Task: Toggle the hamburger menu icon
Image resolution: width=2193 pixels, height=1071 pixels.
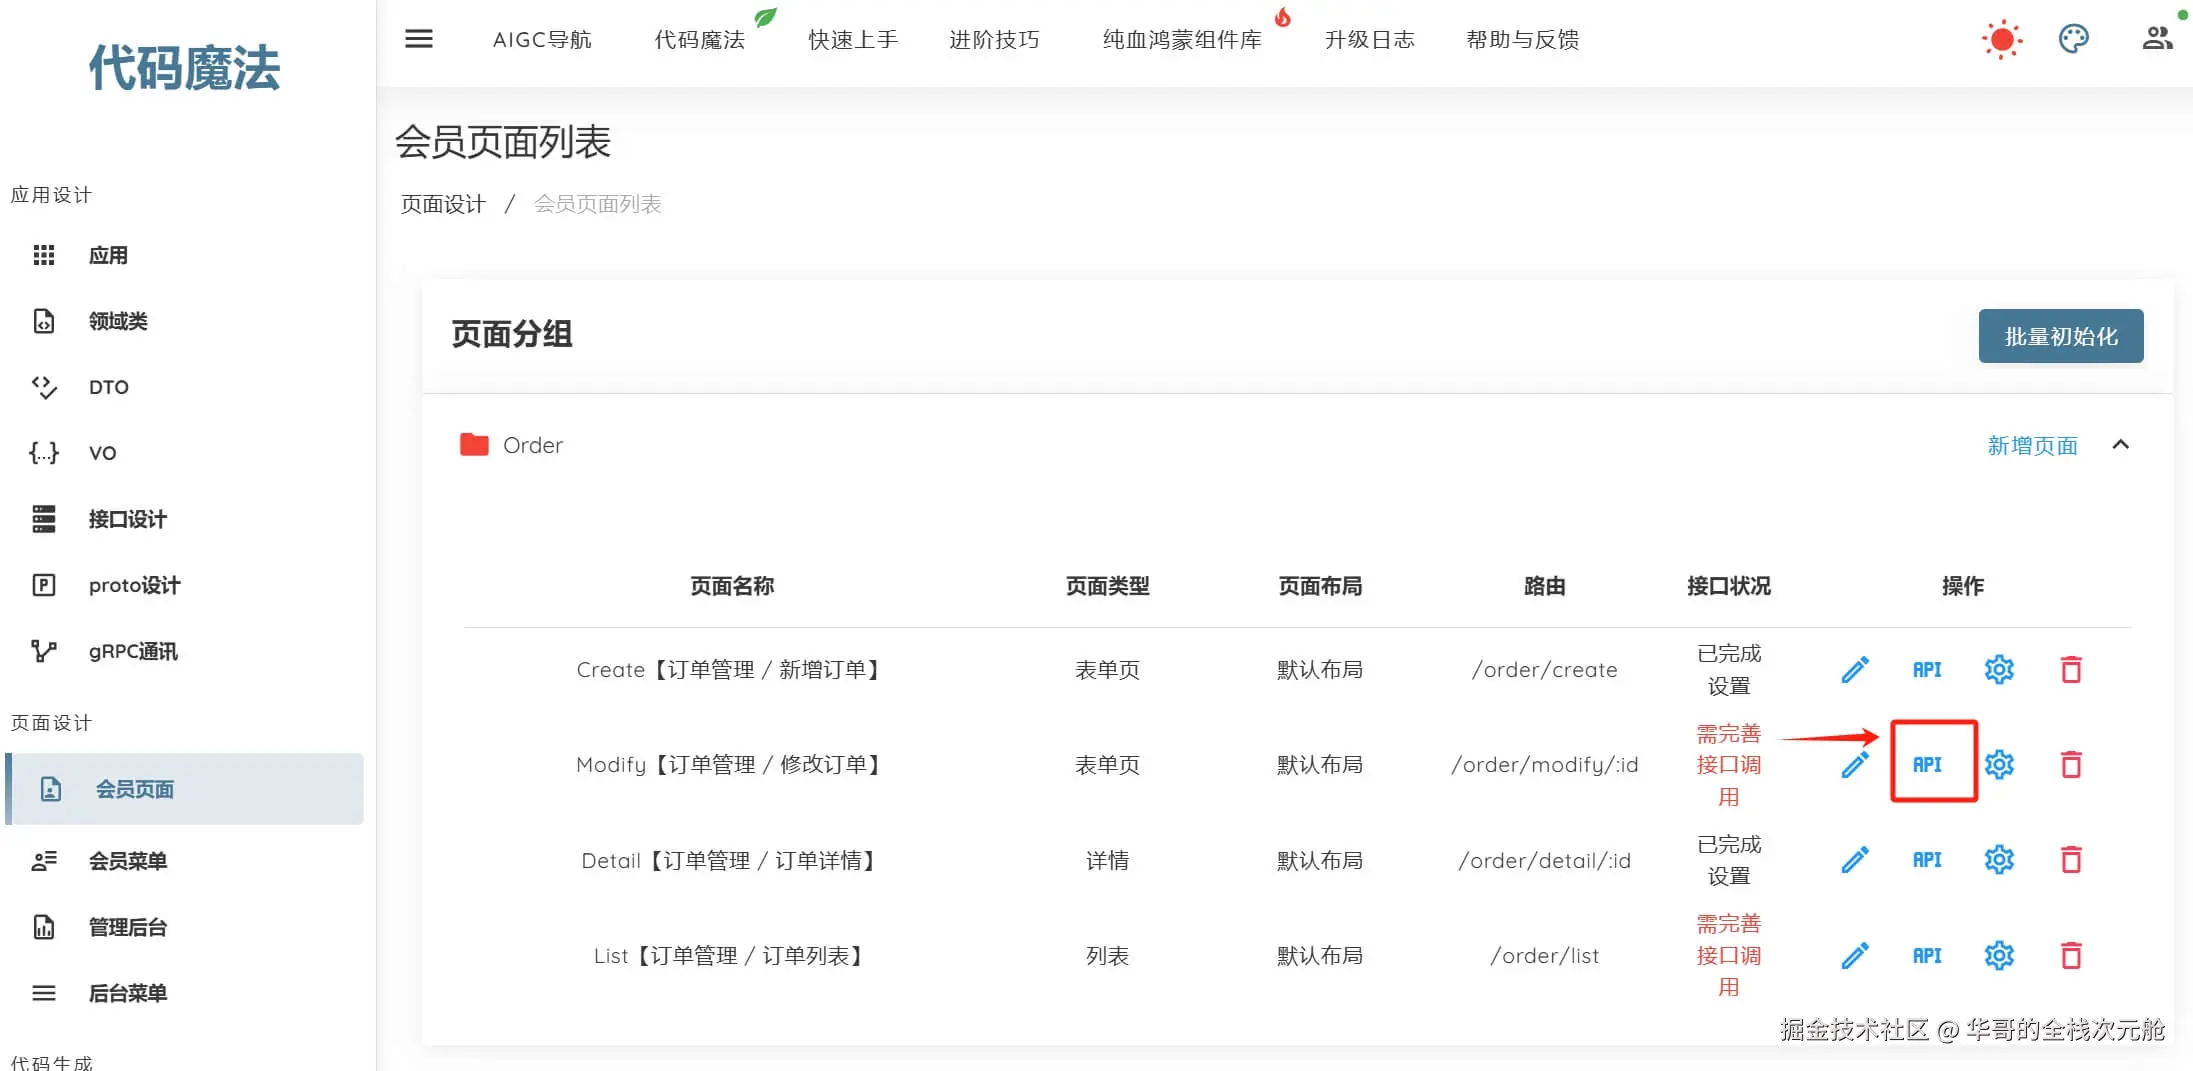Action: coord(418,39)
